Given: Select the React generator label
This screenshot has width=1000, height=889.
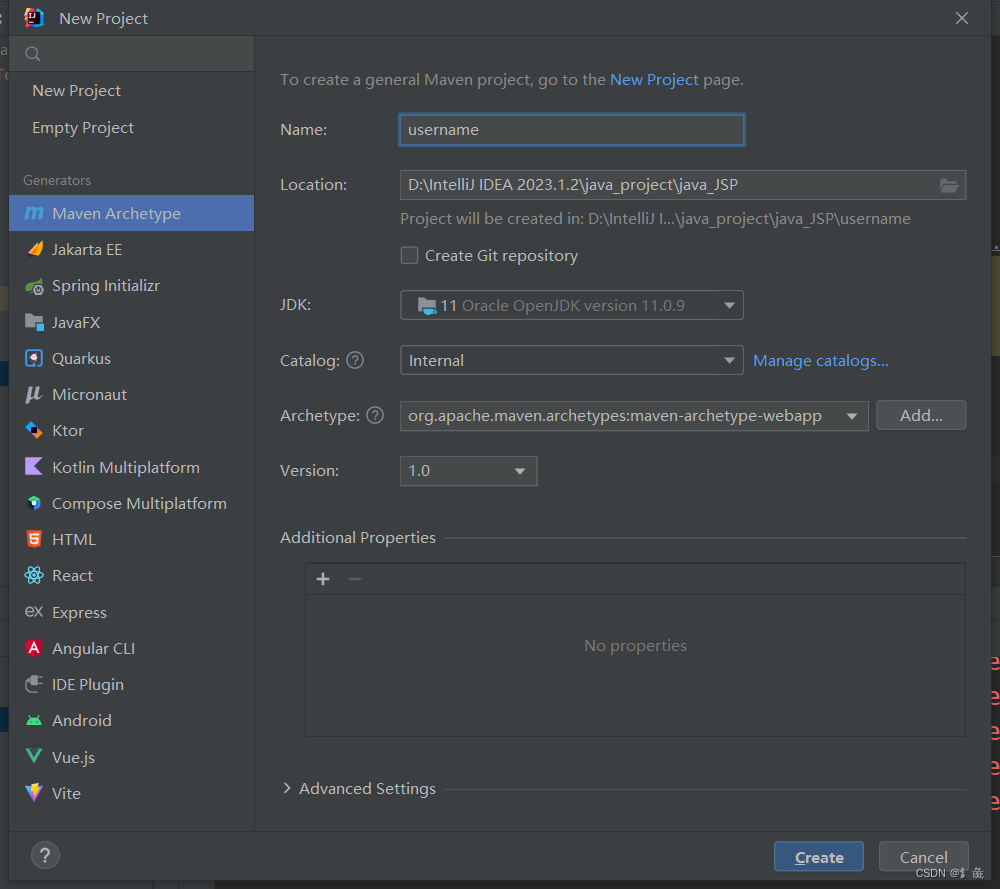Looking at the screenshot, I should (72, 576).
